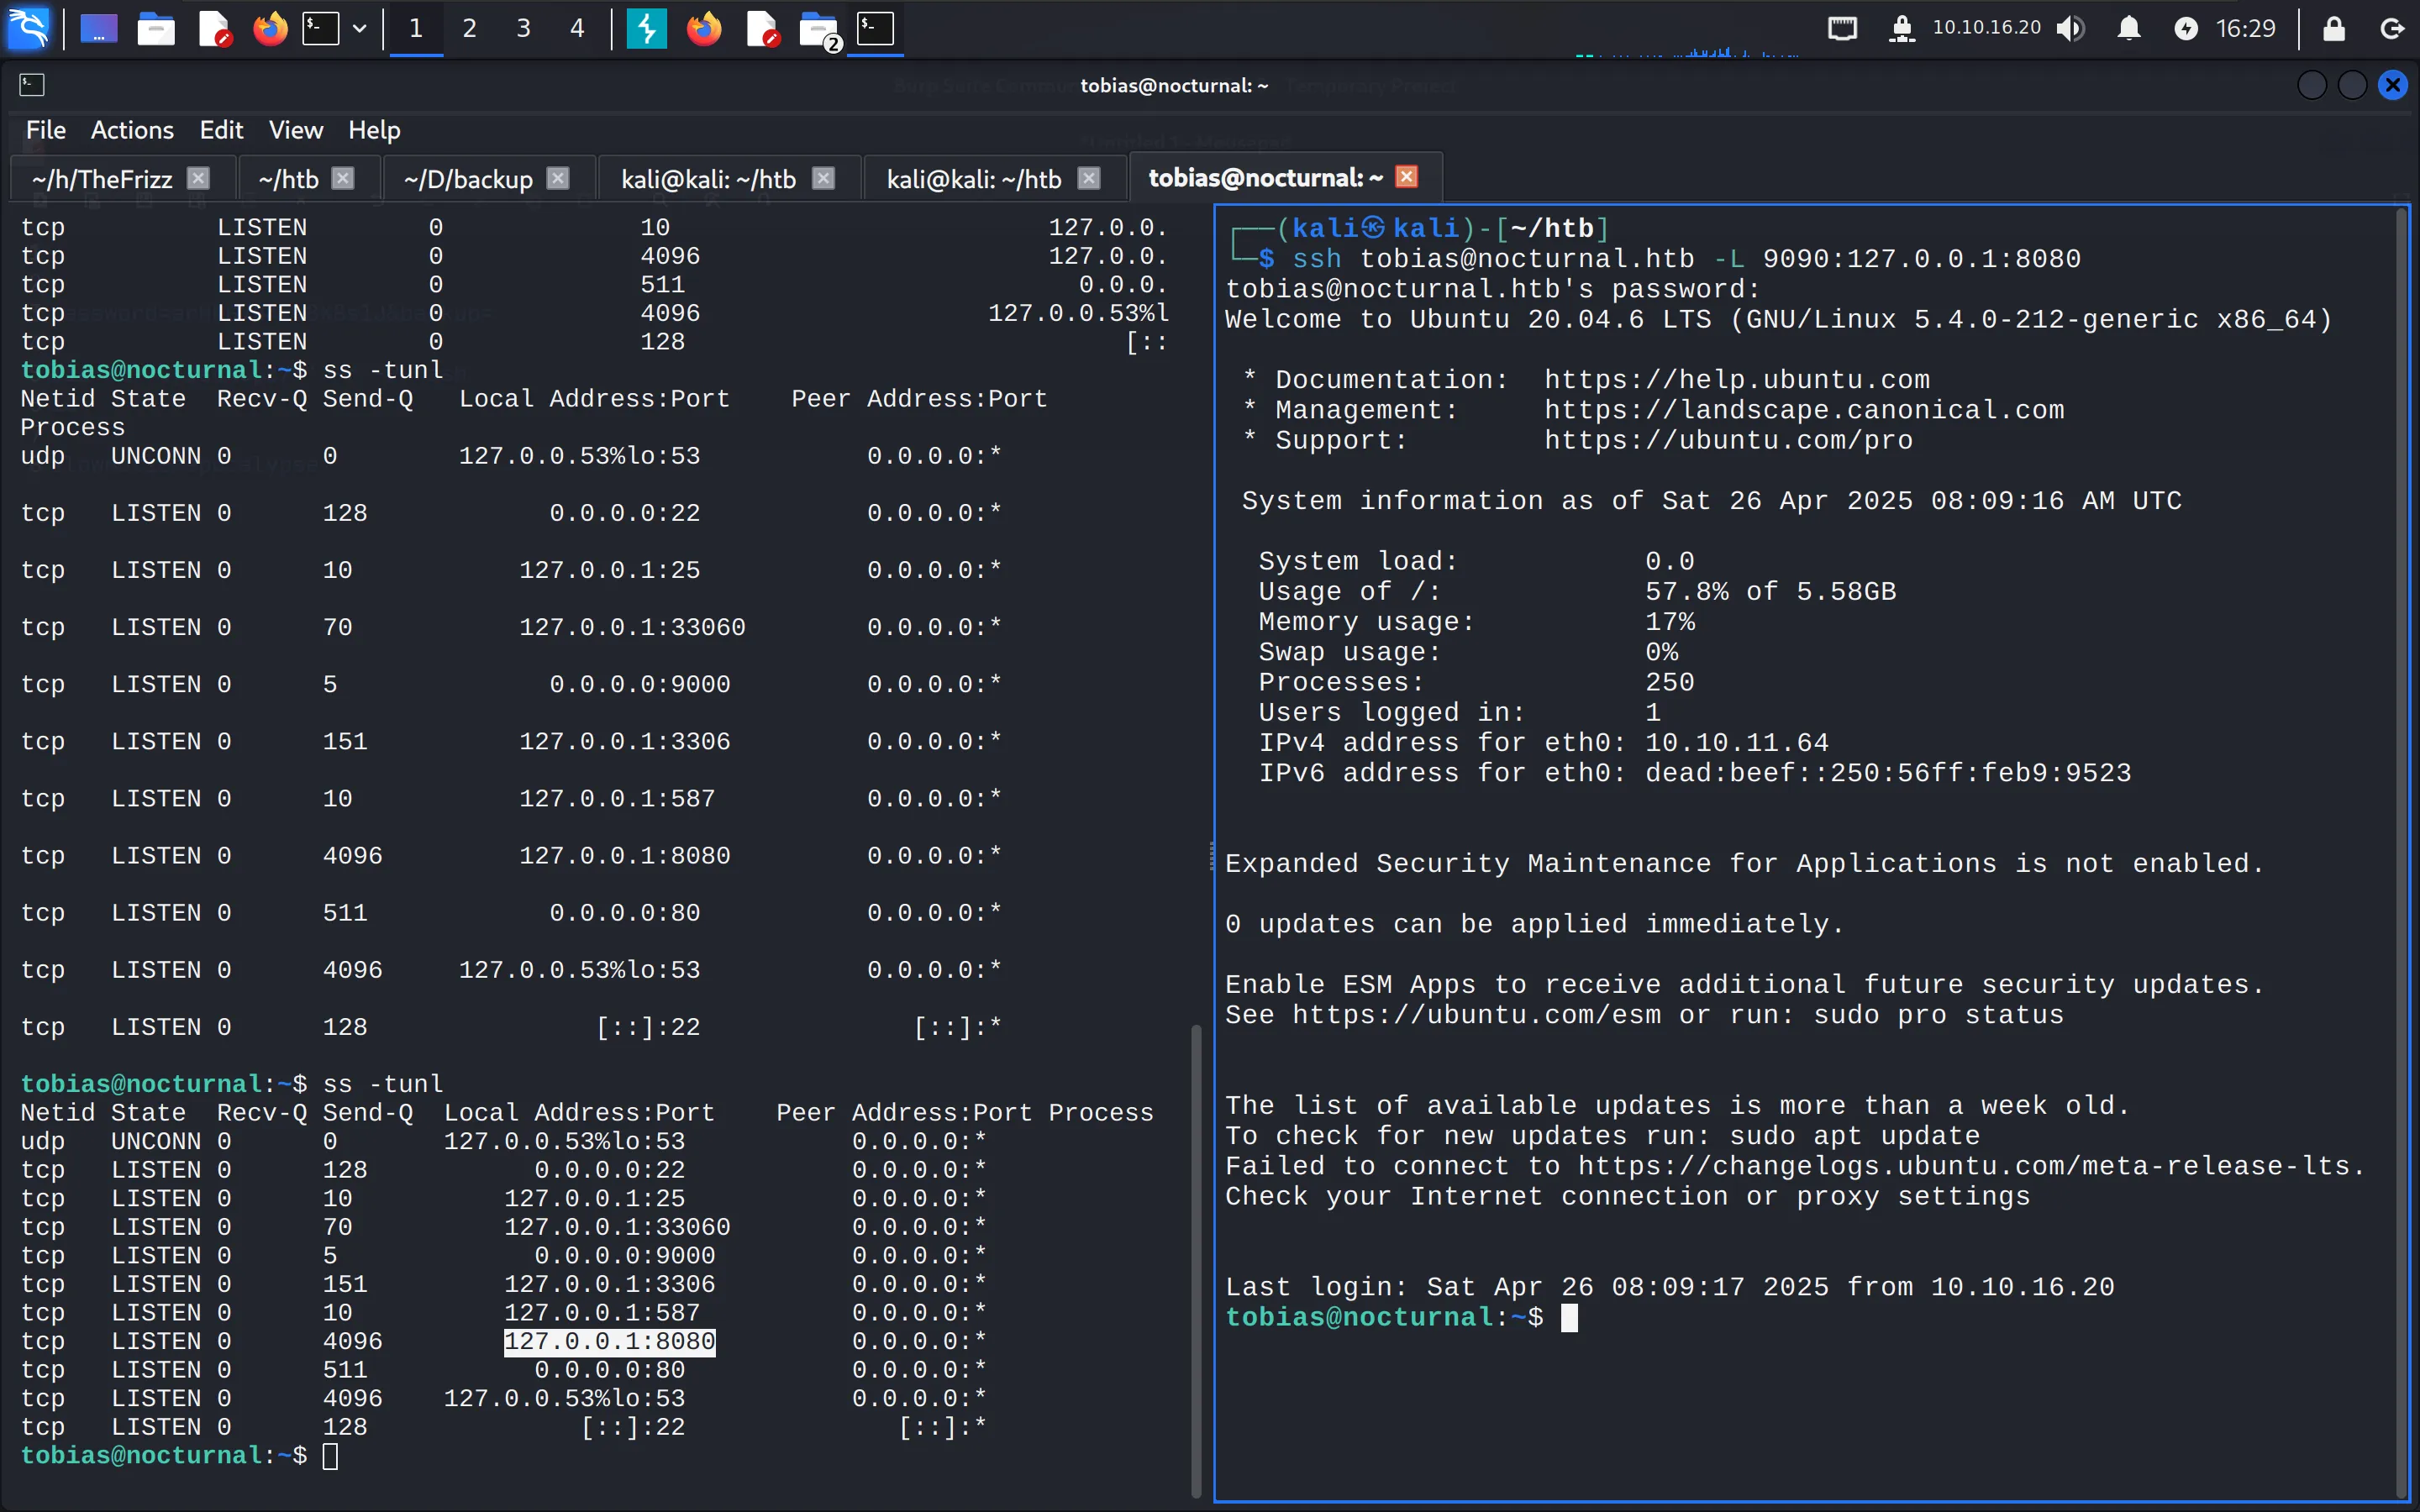2420x1512 pixels.
Task: Open the Edit menu
Action: pos(221,130)
